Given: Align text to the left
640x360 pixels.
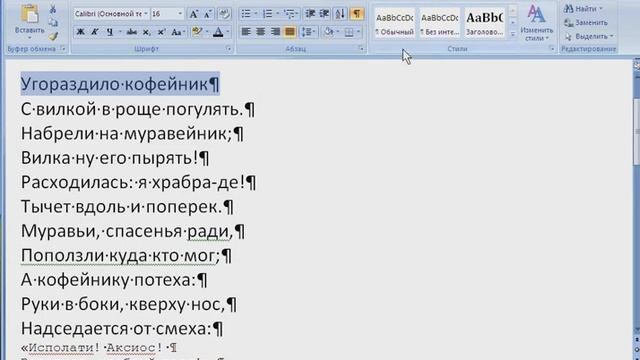Looking at the screenshot, I should click(246, 32).
